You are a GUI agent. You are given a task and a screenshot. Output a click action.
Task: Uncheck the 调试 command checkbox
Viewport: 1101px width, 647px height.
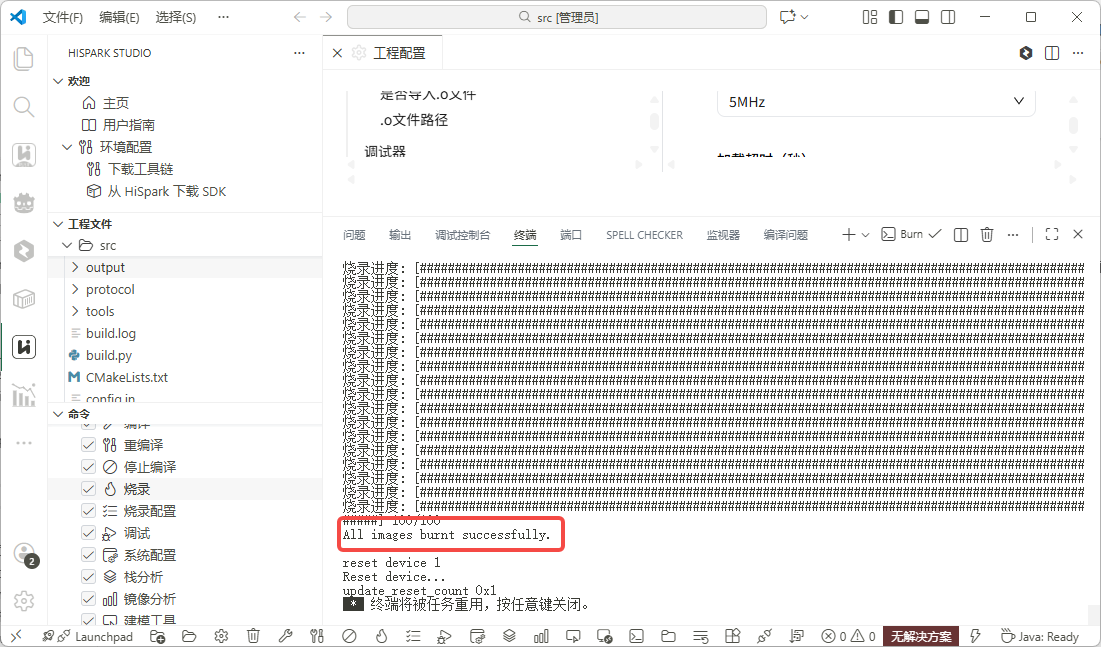88,532
